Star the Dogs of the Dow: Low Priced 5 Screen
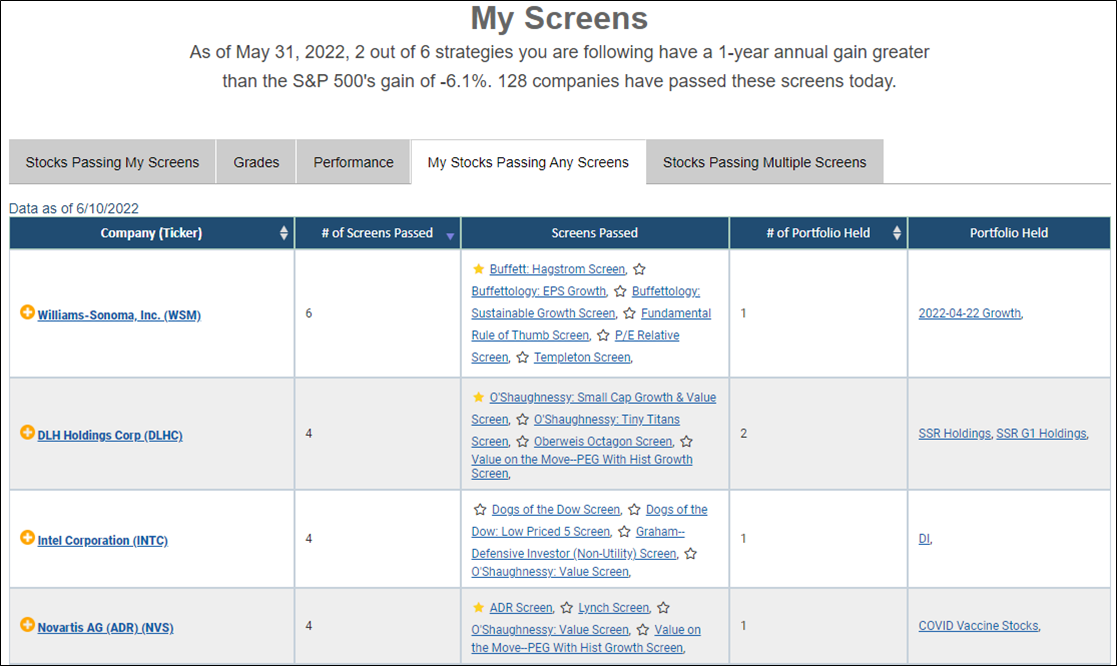Screen dimensions: 1117x666 click(635, 510)
